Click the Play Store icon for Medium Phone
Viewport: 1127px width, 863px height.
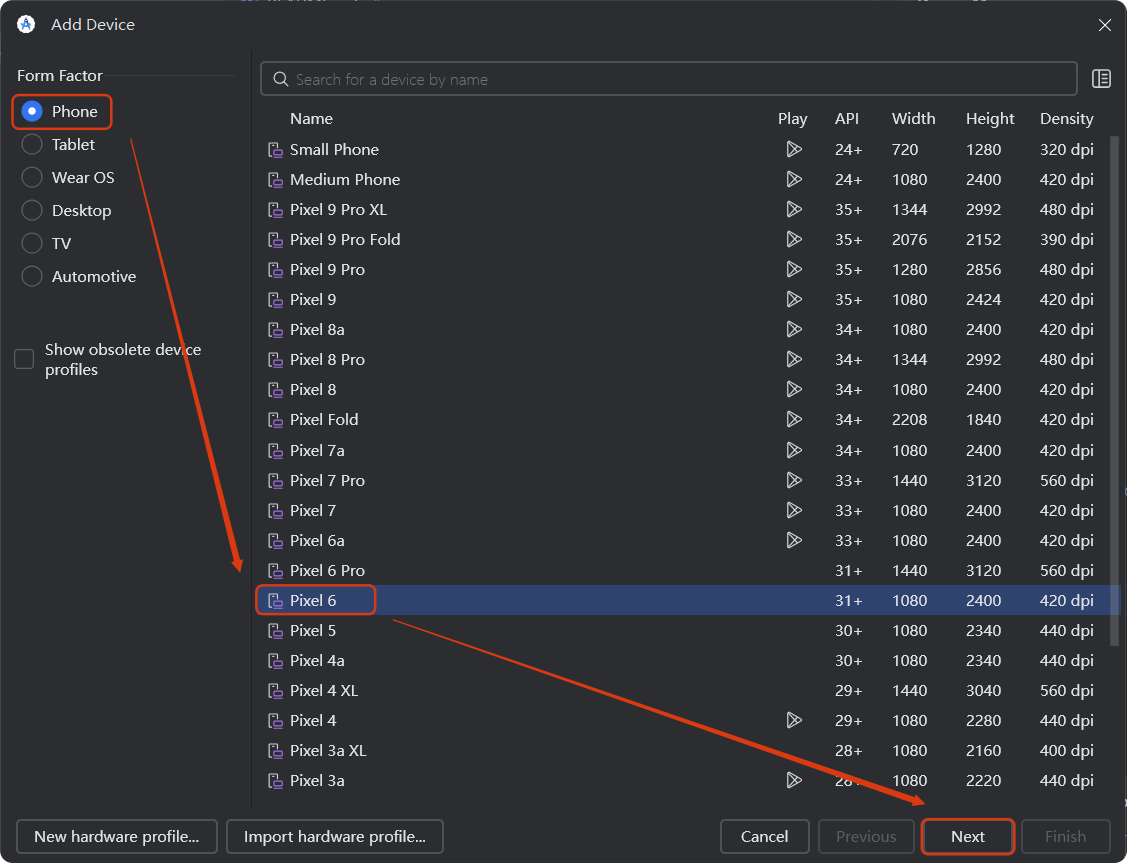click(794, 180)
